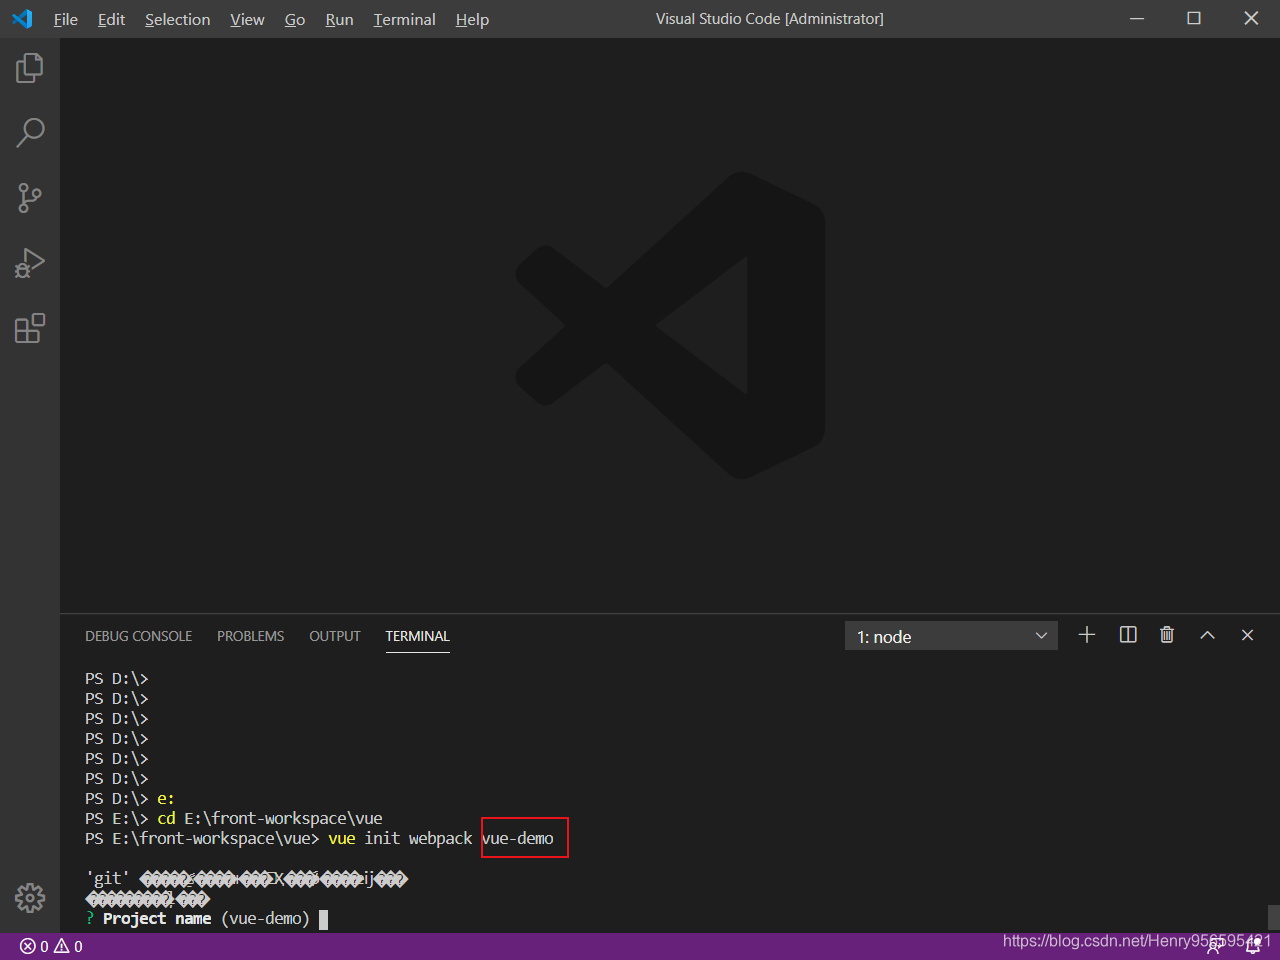Switch to the PROBLEMS tab
The height and width of the screenshot is (960, 1280).
click(x=250, y=636)
